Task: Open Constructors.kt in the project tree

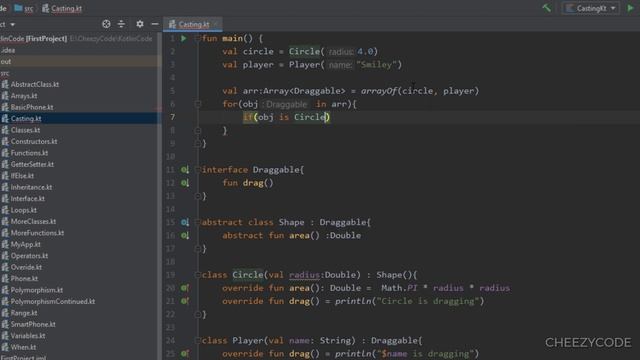Action: [x=34, y=142]
